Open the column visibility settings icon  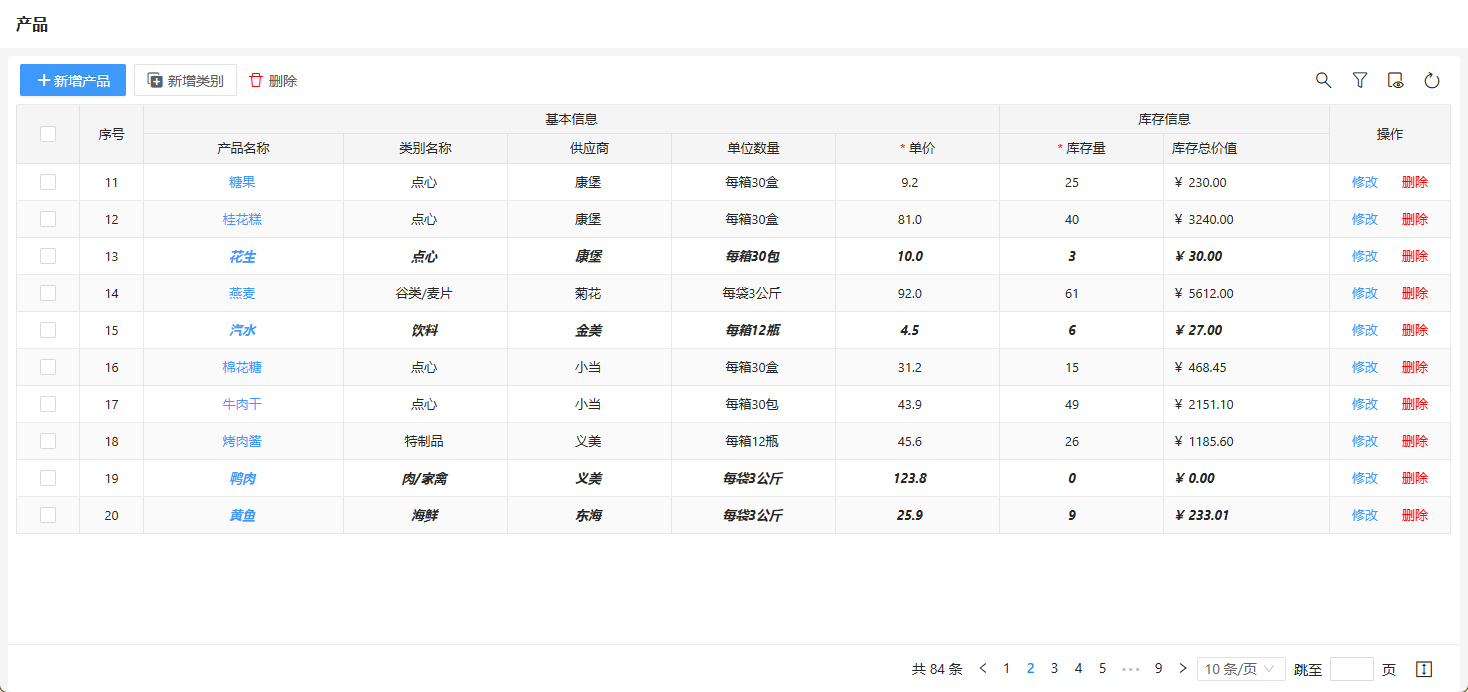point(1395,80)
